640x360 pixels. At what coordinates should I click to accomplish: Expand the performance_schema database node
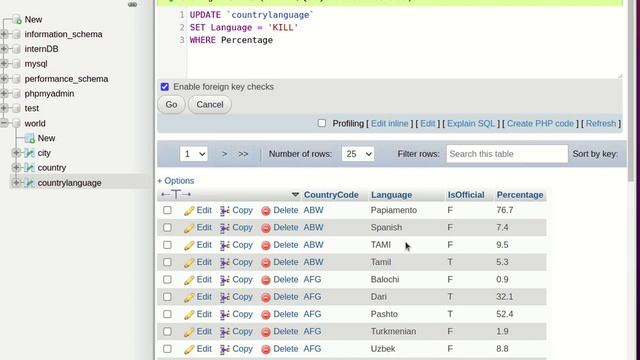[4, 79]
